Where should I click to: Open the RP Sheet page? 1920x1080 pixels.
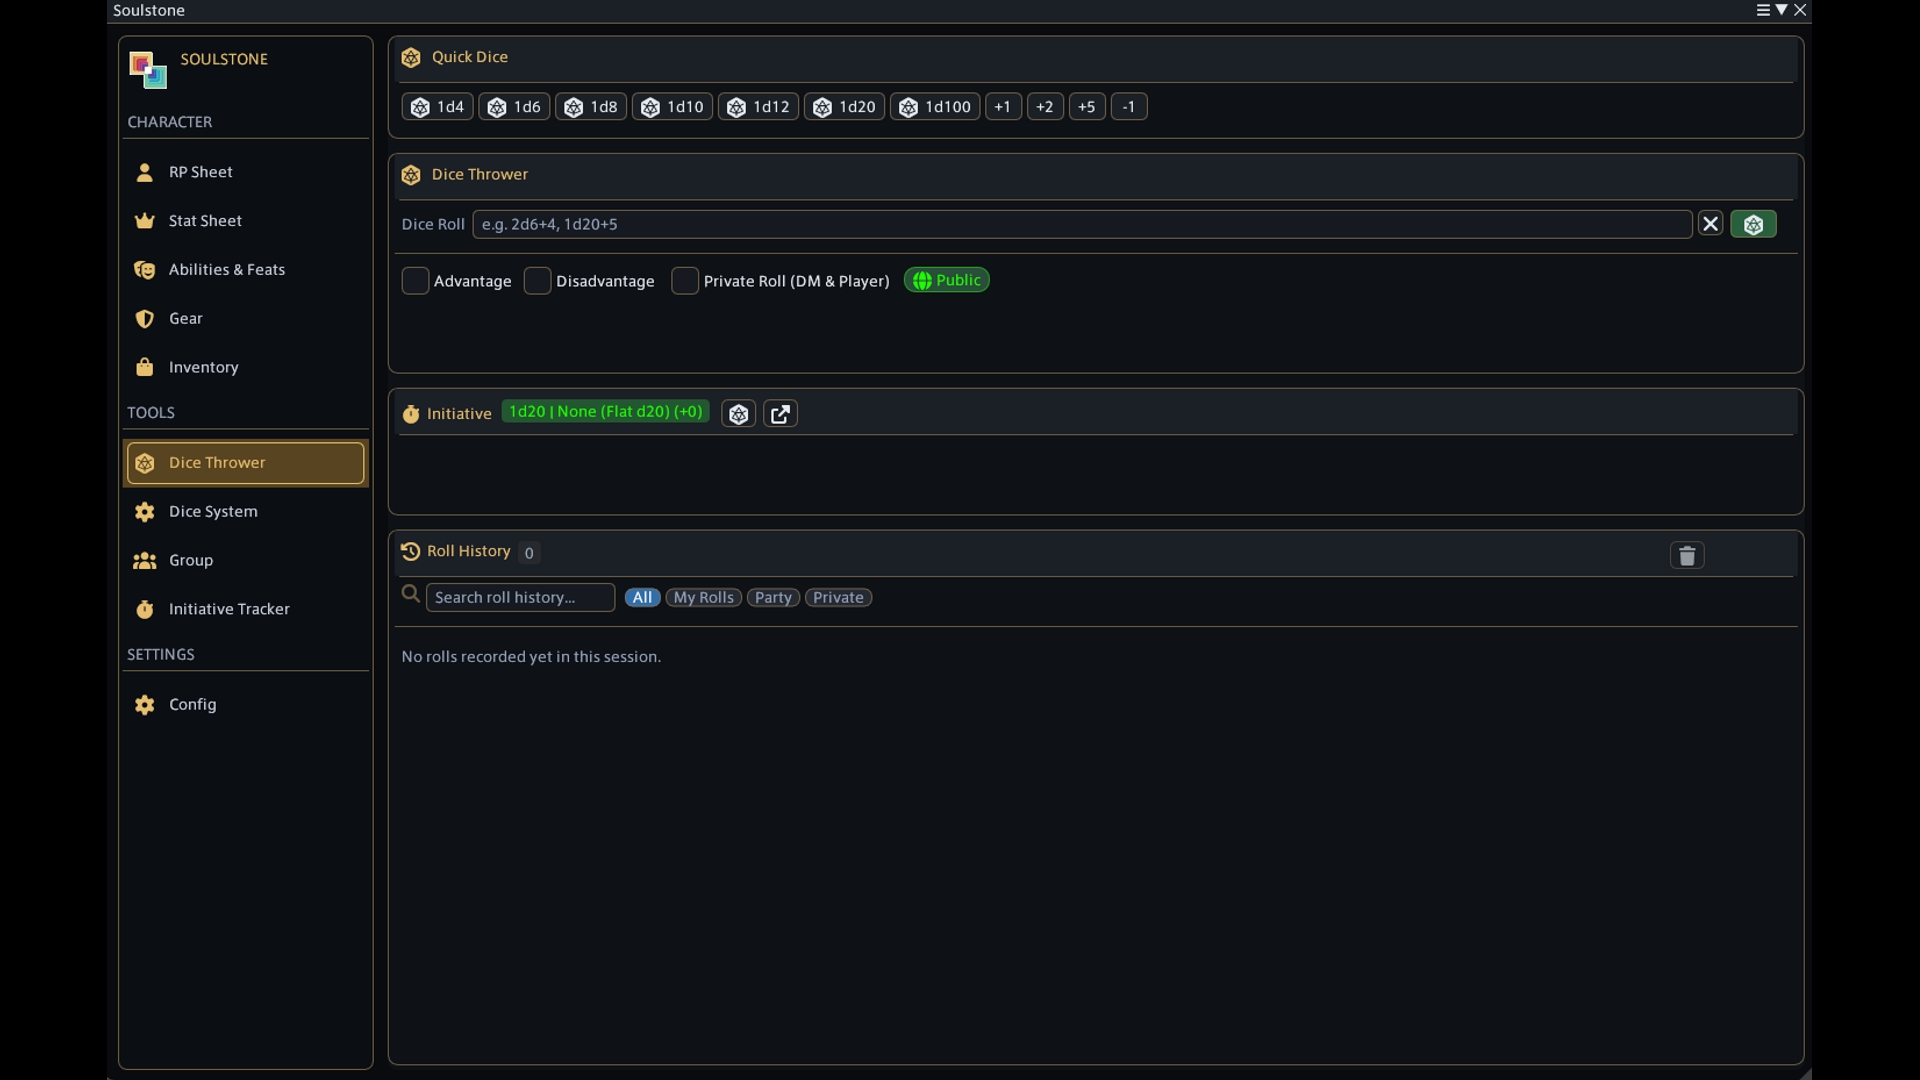tap(245, 172)
